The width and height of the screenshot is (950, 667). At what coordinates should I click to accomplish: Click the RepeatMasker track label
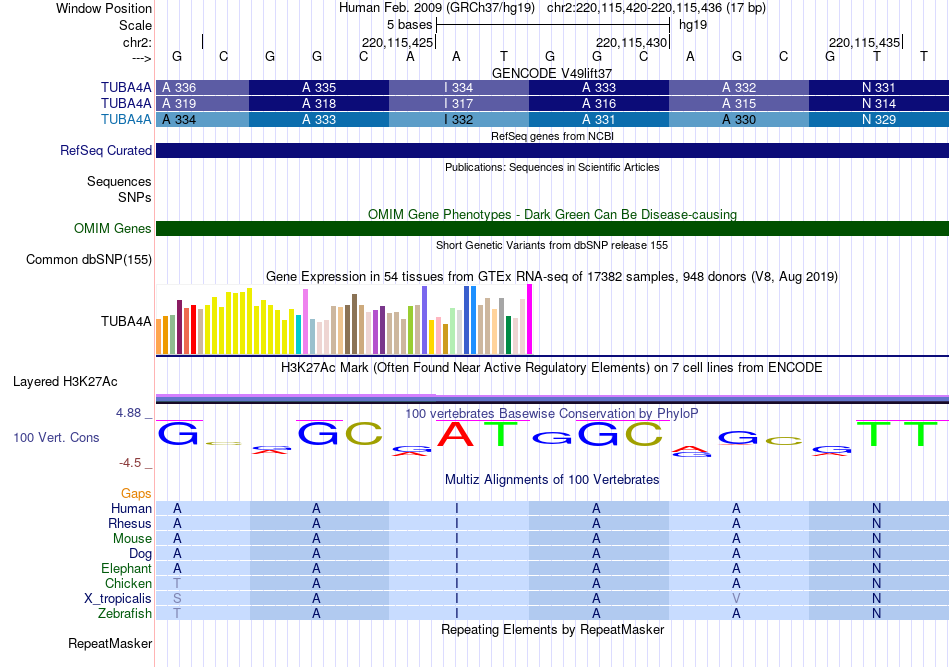[110, 643]
